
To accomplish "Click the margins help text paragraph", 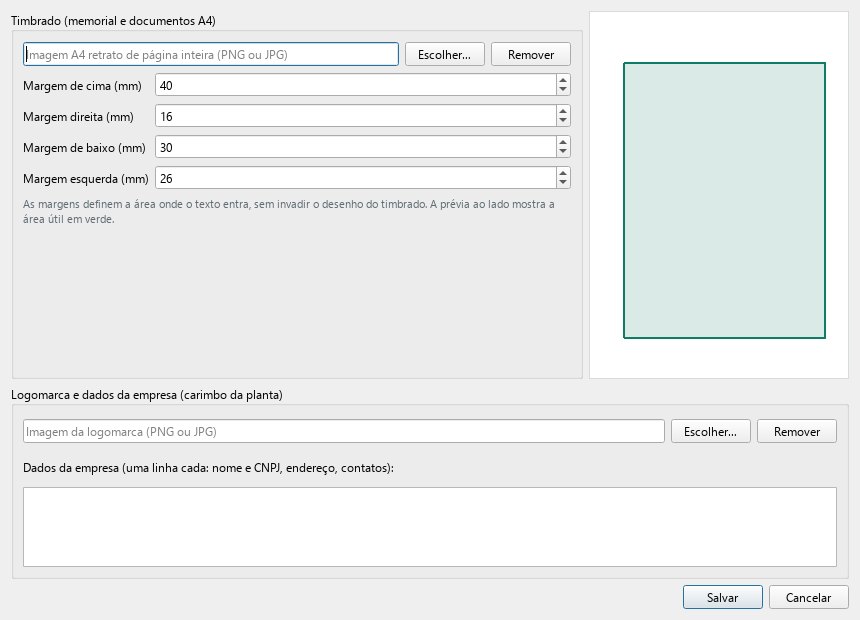I will coord(289,211).
